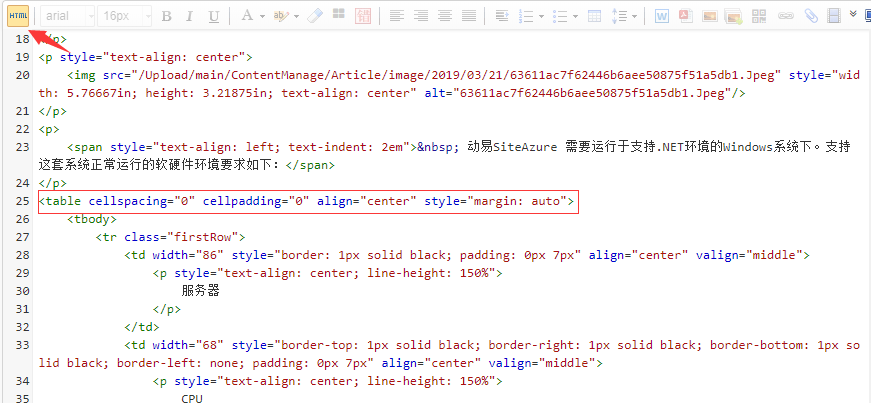Insert a hyperlink with the link icon

(785, 16)
